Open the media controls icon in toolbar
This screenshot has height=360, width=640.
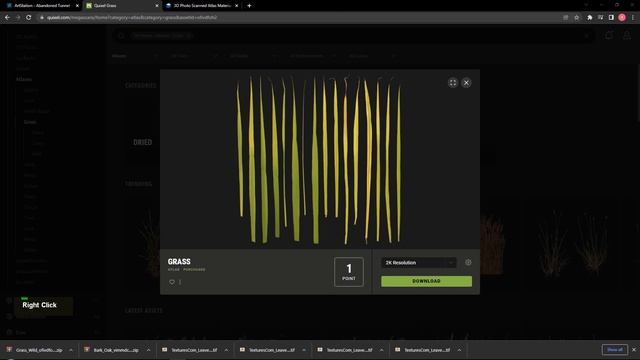click(x=600, y=18)
